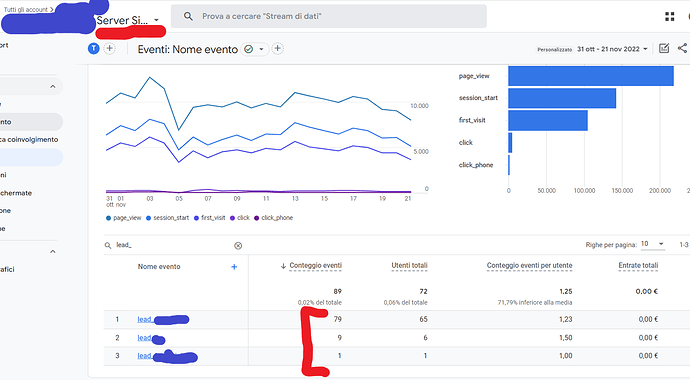Open the Righe per pagina dropdown
Image resolution: width=690 pixels, height=380 pixels.
tap(653, 244)
